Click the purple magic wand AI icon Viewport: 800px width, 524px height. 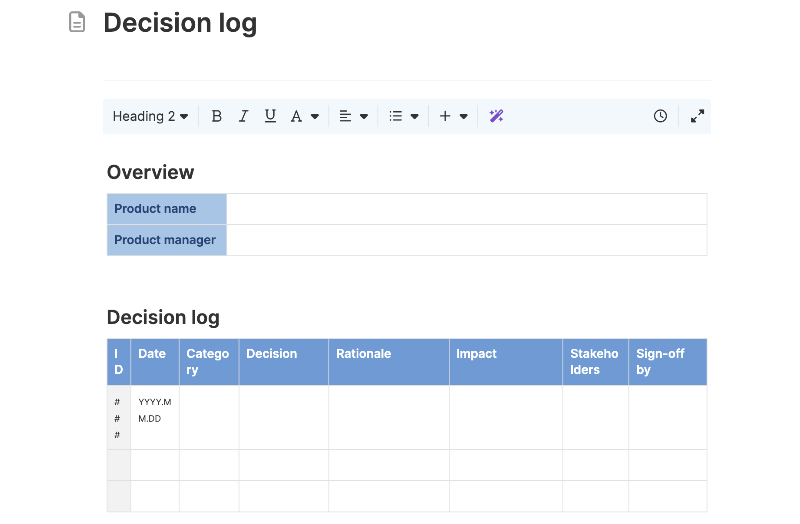pos(496,116)
